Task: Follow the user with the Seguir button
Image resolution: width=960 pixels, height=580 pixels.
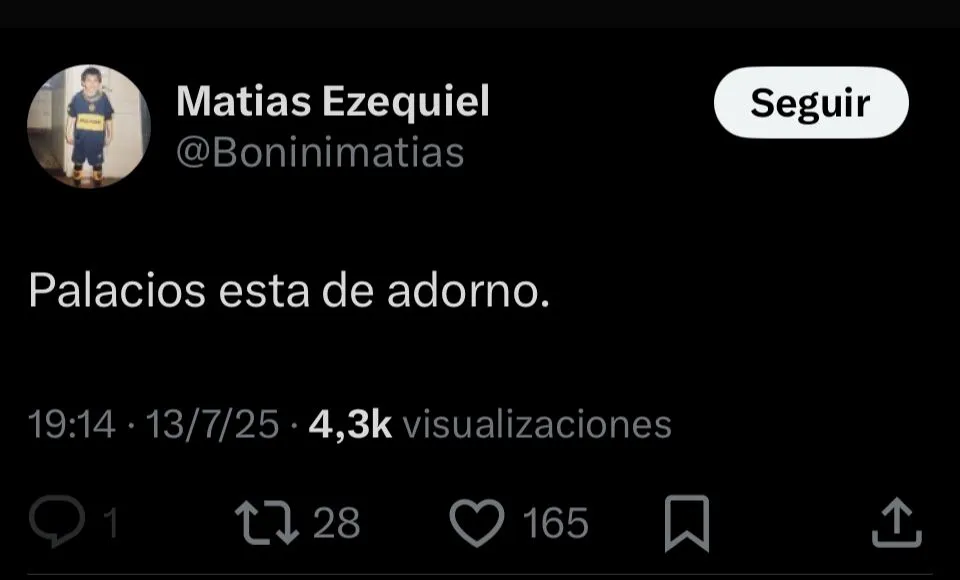Action: 811,102
